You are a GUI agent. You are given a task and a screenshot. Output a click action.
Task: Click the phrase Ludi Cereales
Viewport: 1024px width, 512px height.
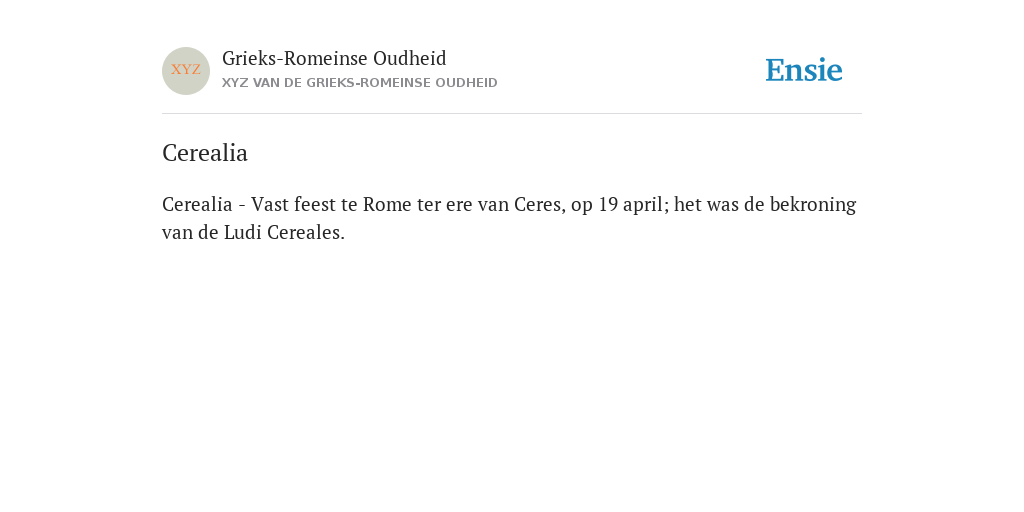[x=284, y=232]
